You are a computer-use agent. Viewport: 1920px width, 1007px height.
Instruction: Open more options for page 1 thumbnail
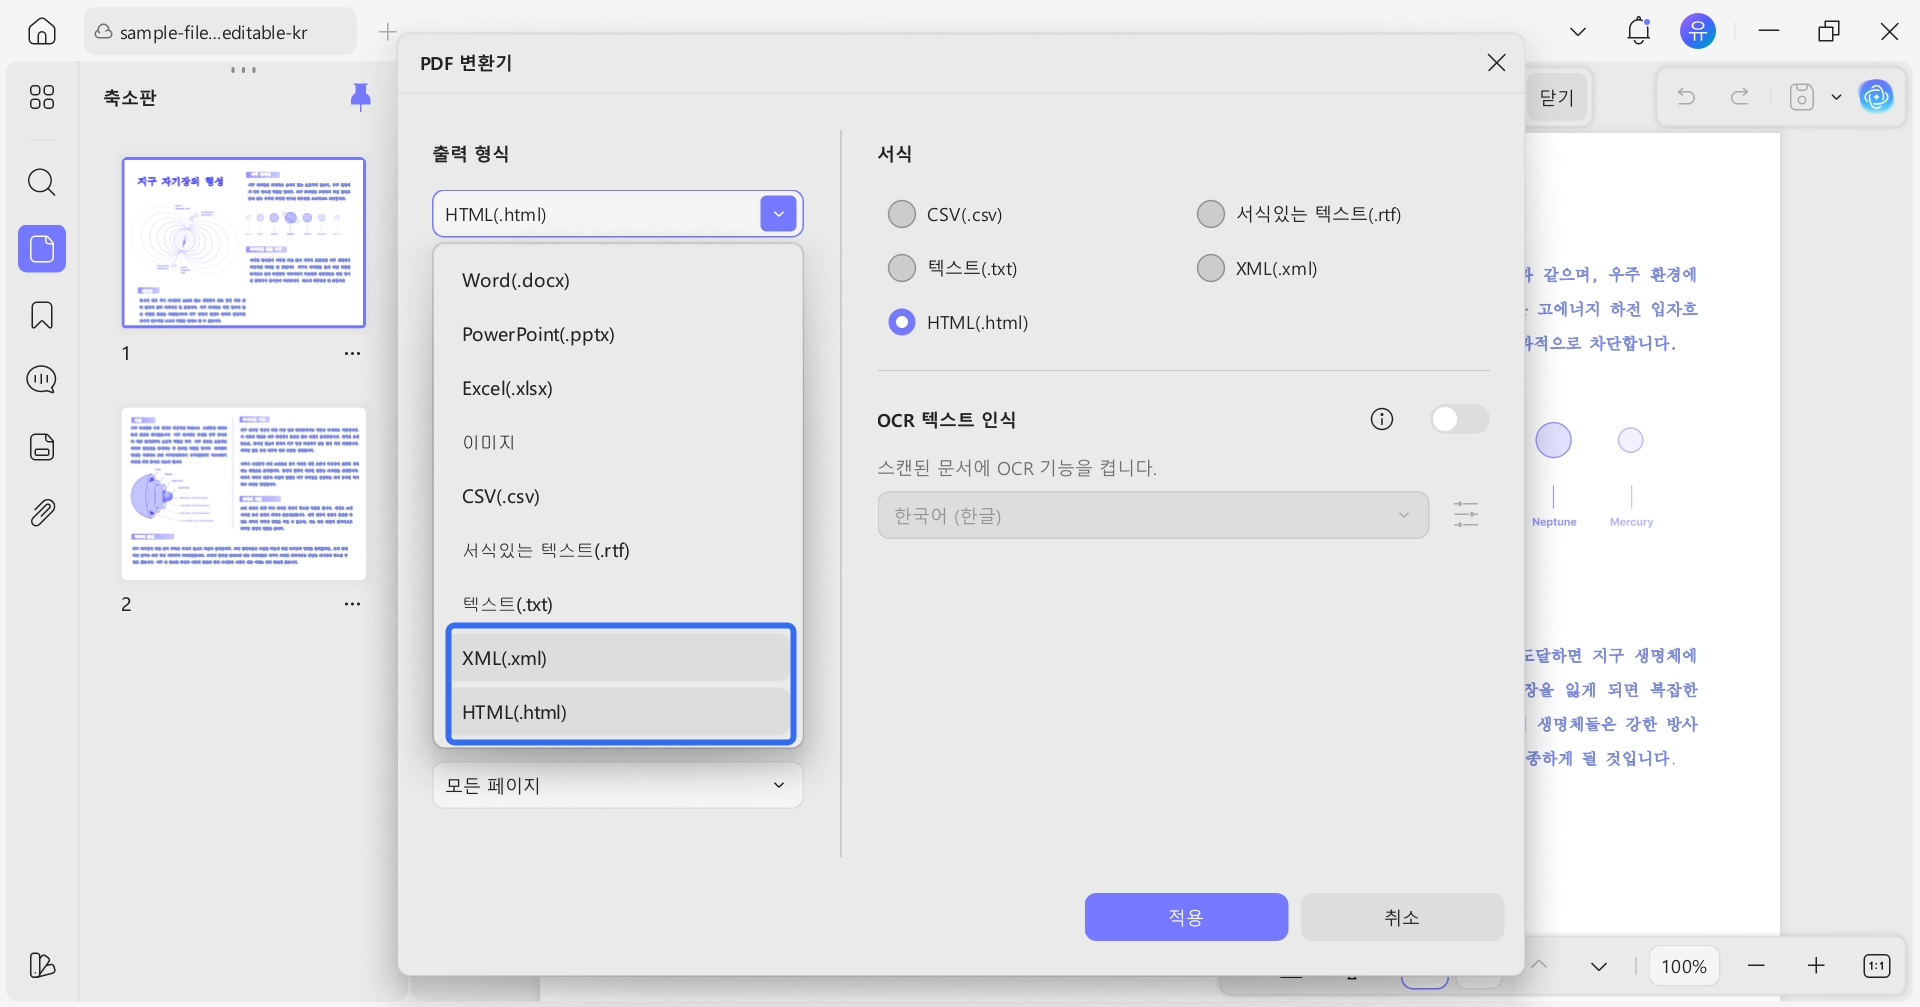(352, 353)
